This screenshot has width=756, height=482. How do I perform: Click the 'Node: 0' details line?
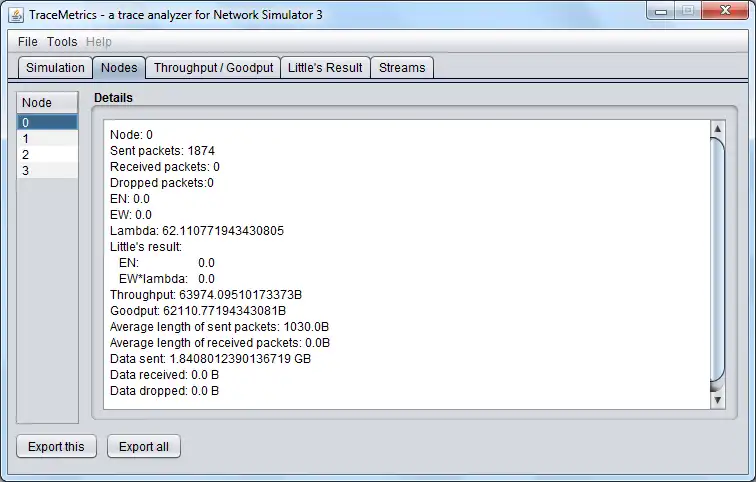tap(131, 134)
